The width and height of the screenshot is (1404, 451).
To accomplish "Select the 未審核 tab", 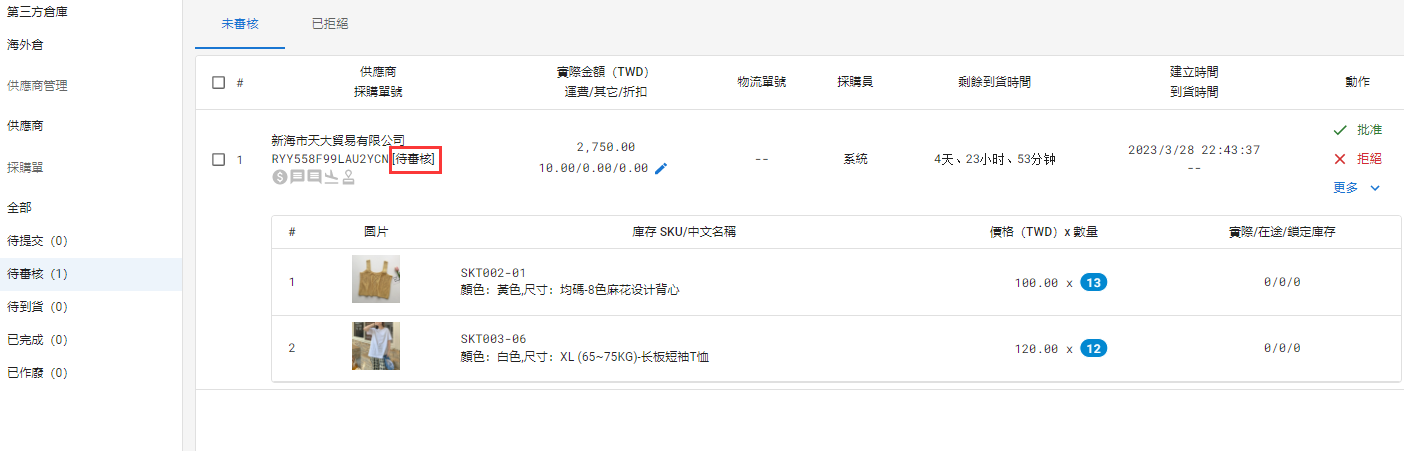I will point(240,23).
